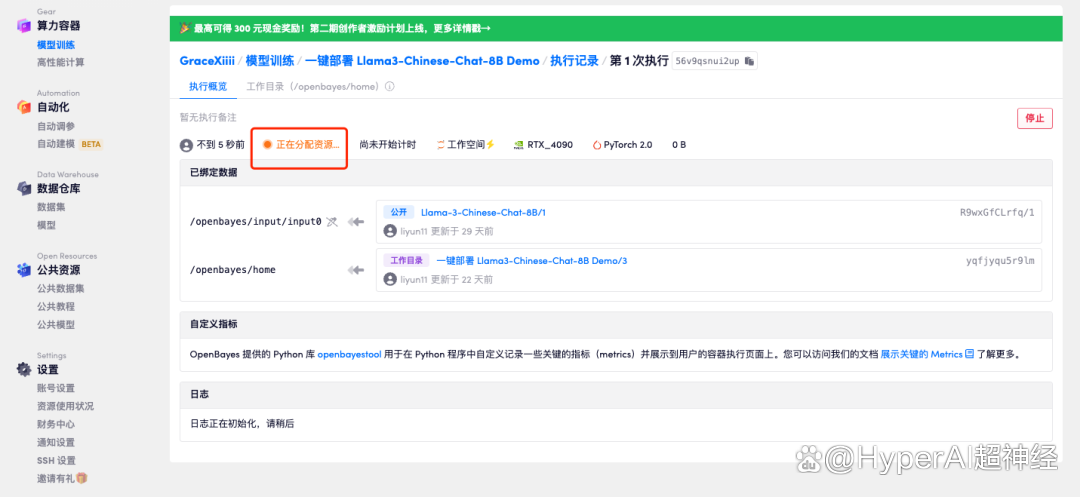Open 公共数据集 in sidebar
Screen dimensions: 1080x497
[x=61, y=288]
